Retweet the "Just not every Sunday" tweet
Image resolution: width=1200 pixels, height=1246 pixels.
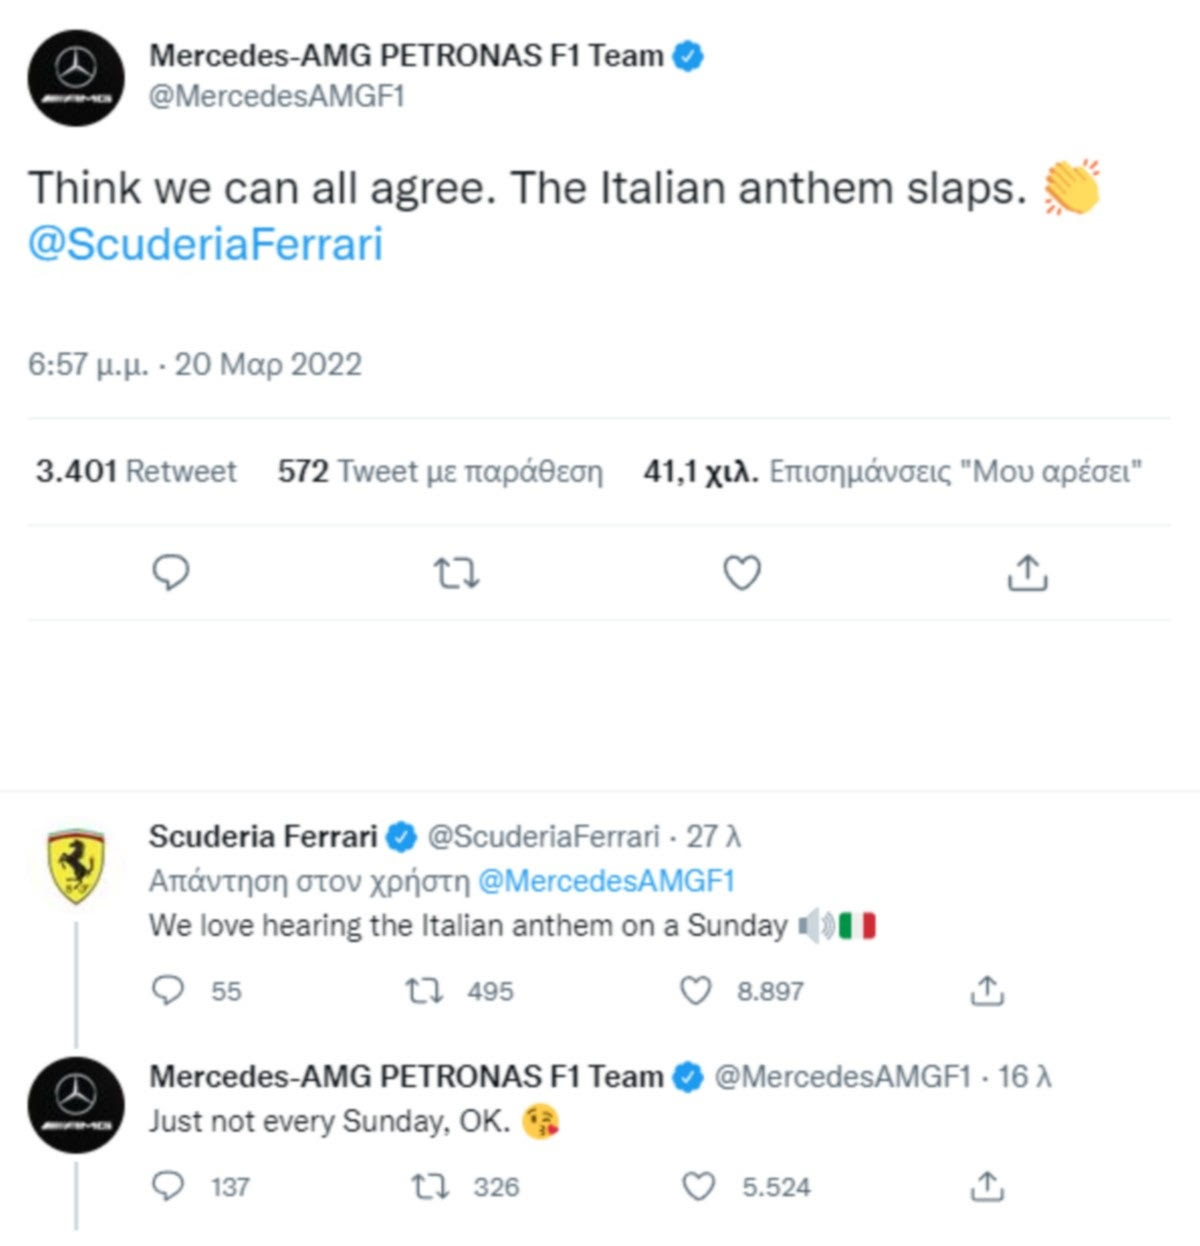[x=430, y=1187]
